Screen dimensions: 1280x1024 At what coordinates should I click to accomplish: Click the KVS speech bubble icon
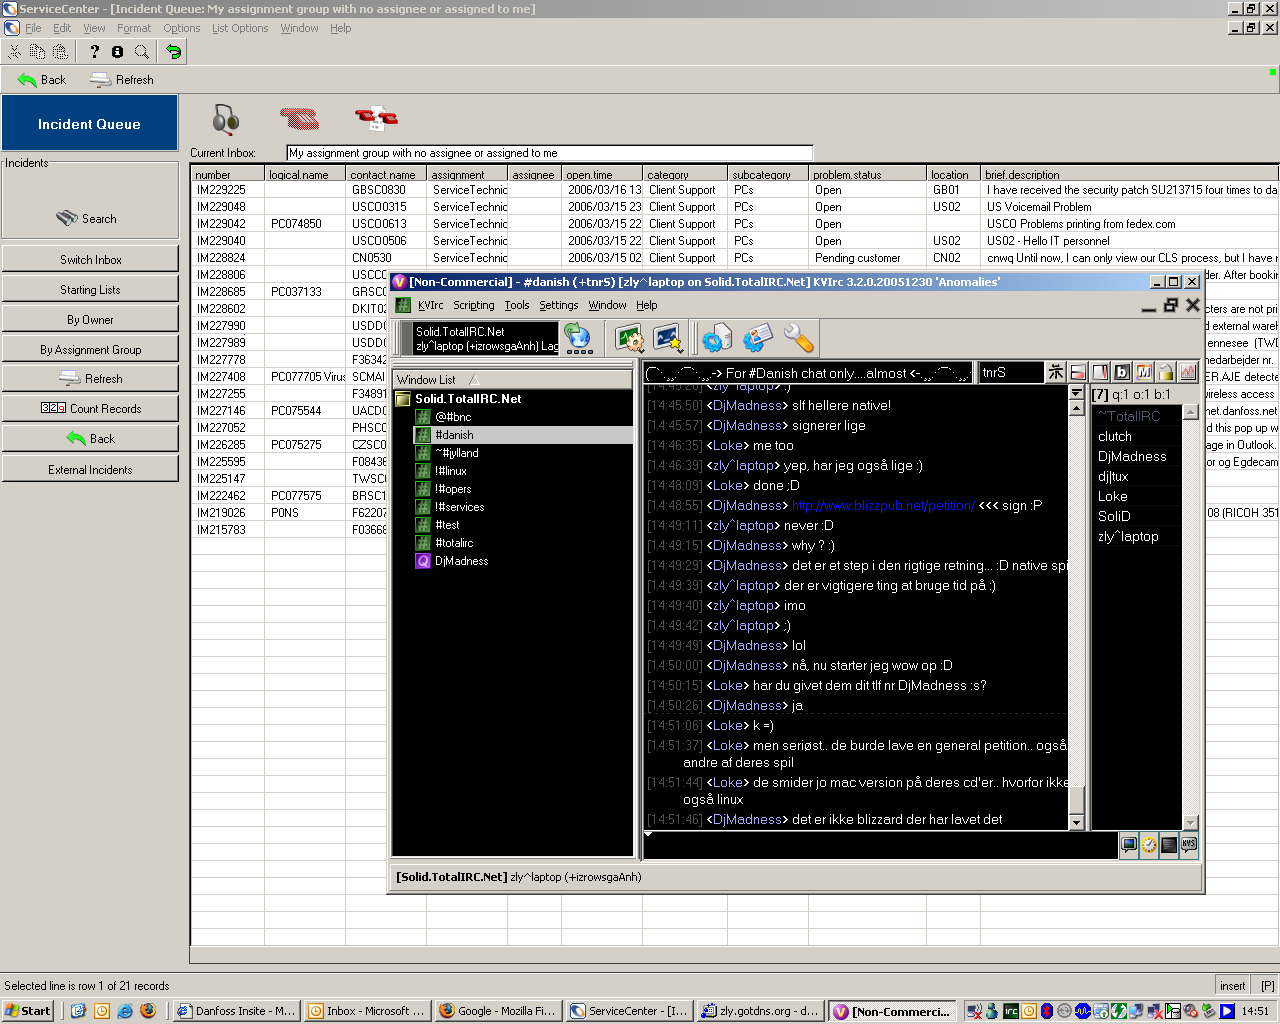tap(1188, 845)
